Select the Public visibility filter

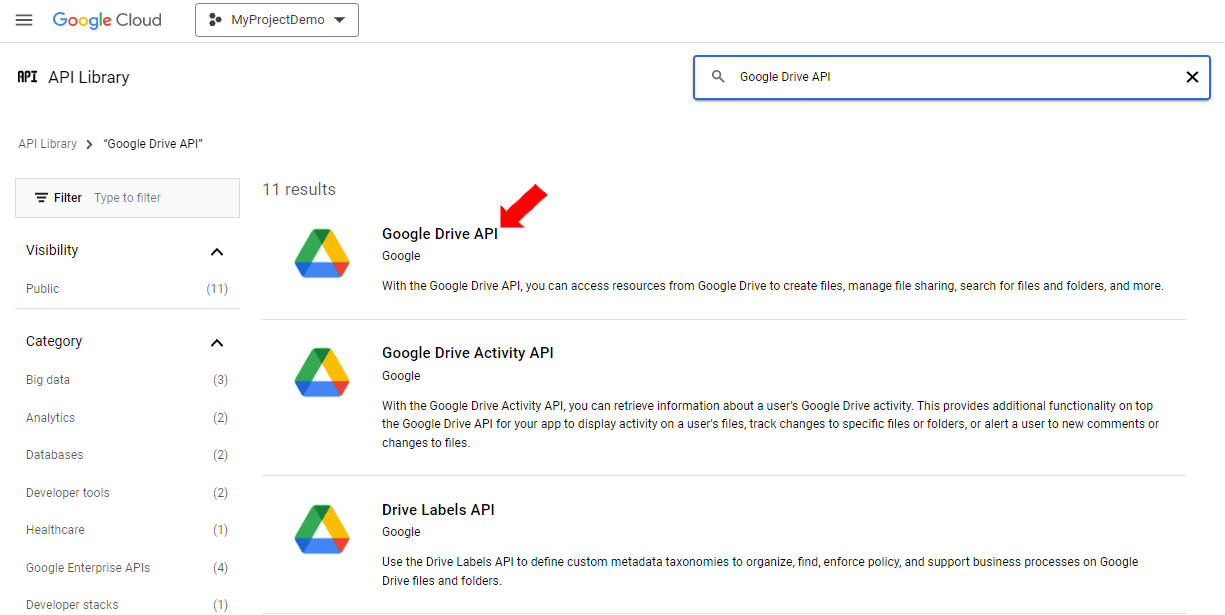pos(43,289)
